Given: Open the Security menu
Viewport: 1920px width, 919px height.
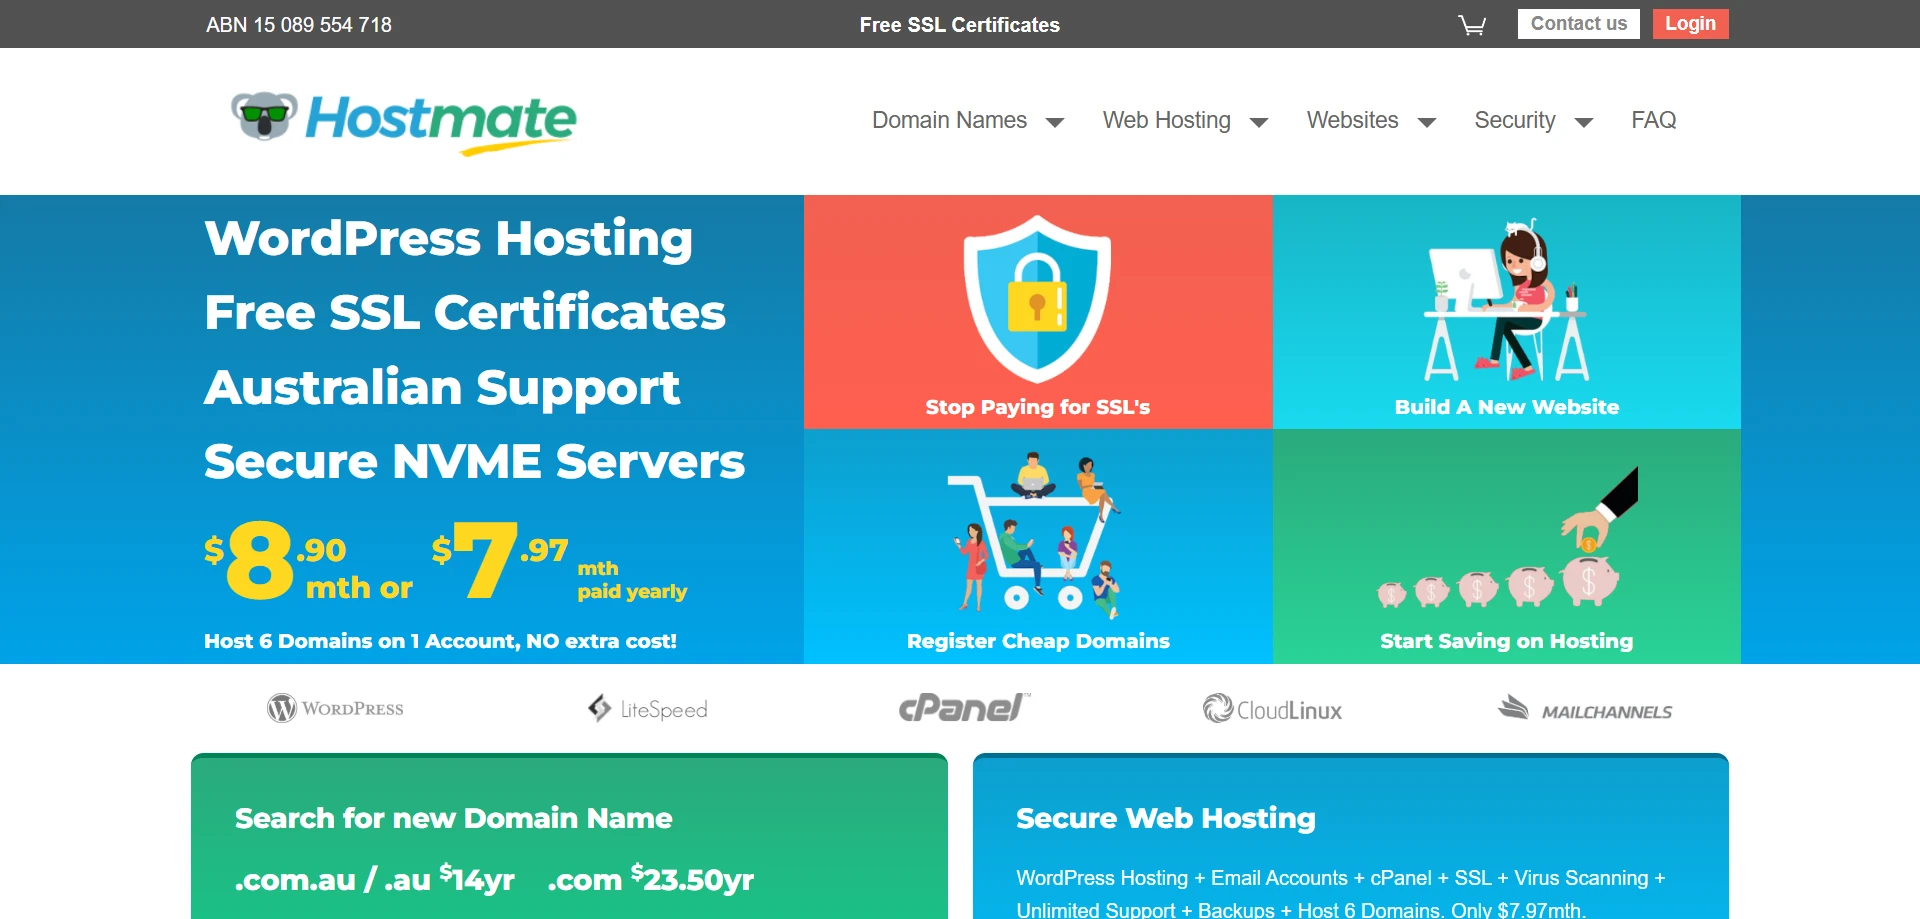Looking at the screenshot, I should 1515,120.
